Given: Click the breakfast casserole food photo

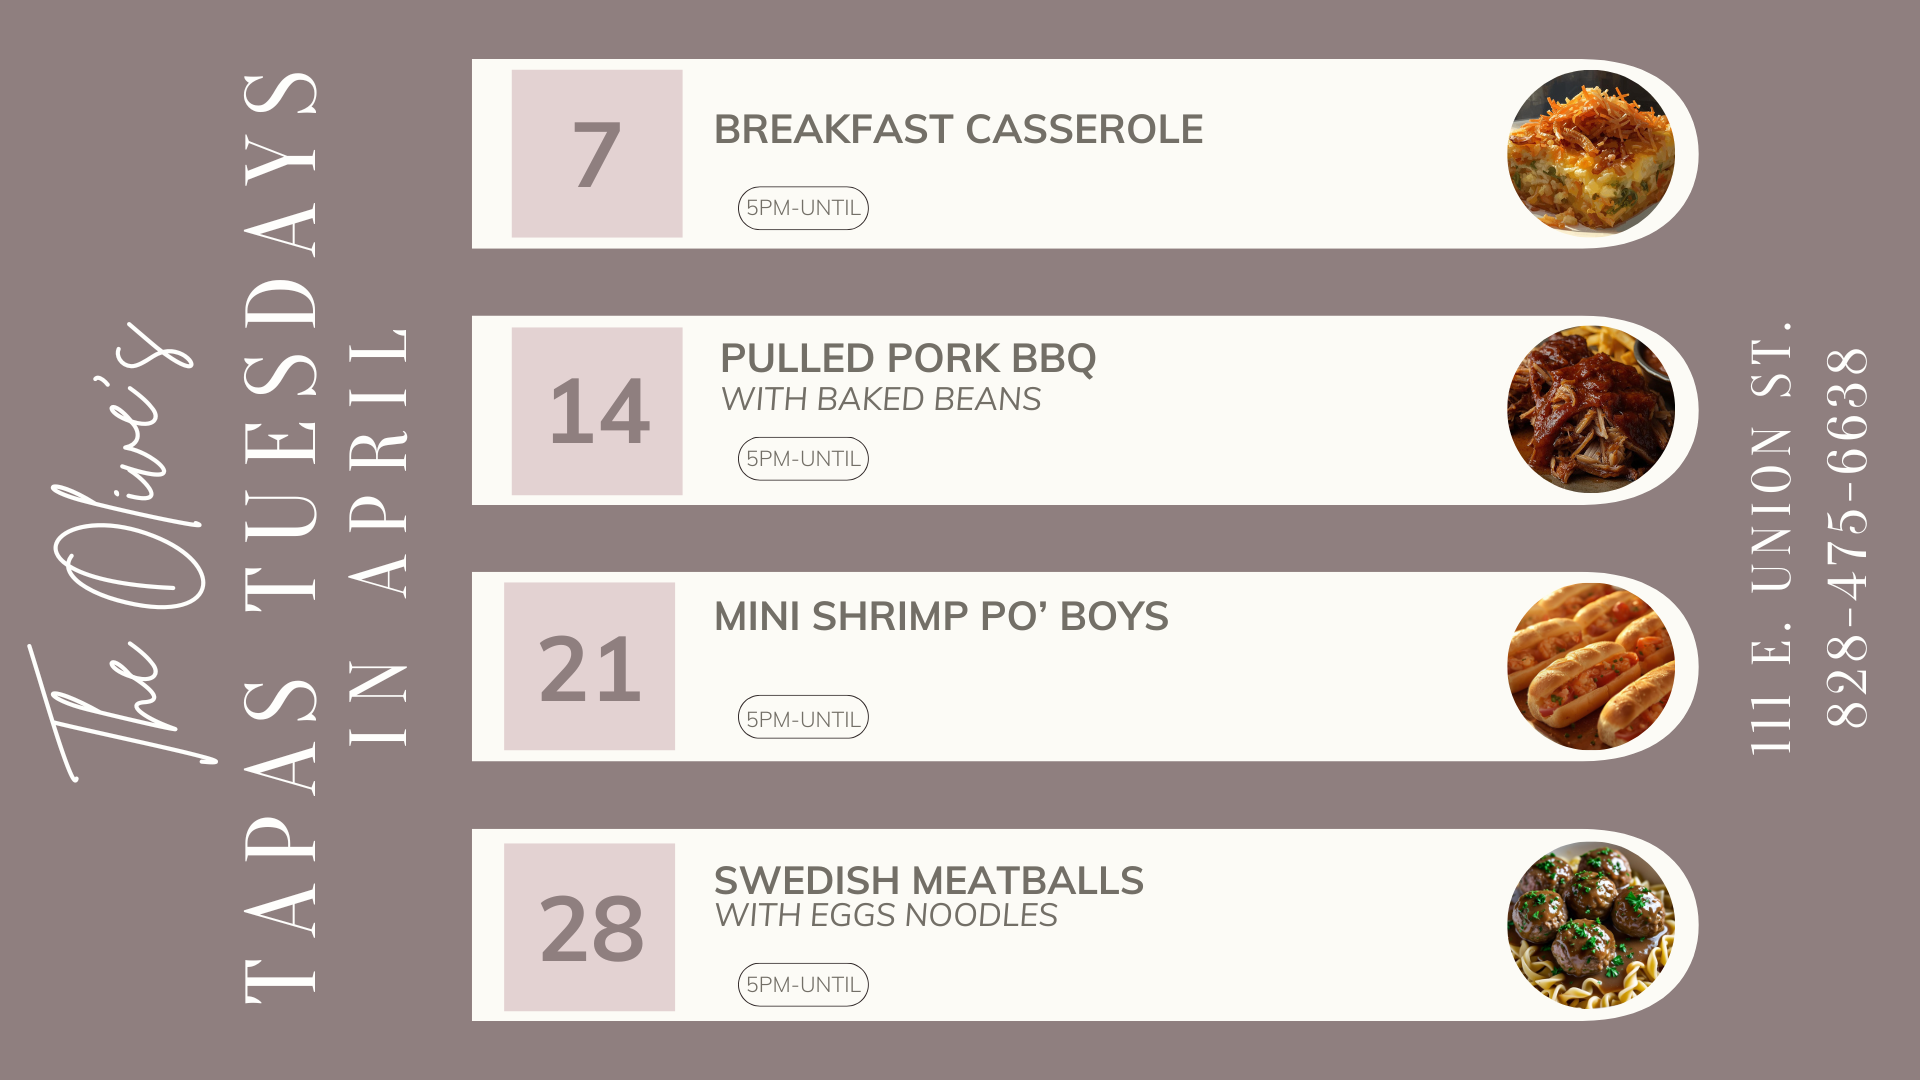Looking at the screenshot, I should tap(1590, 153).
